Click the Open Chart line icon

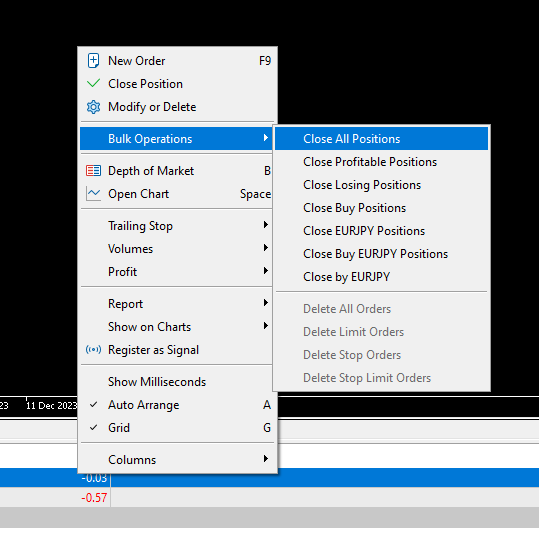93,194
